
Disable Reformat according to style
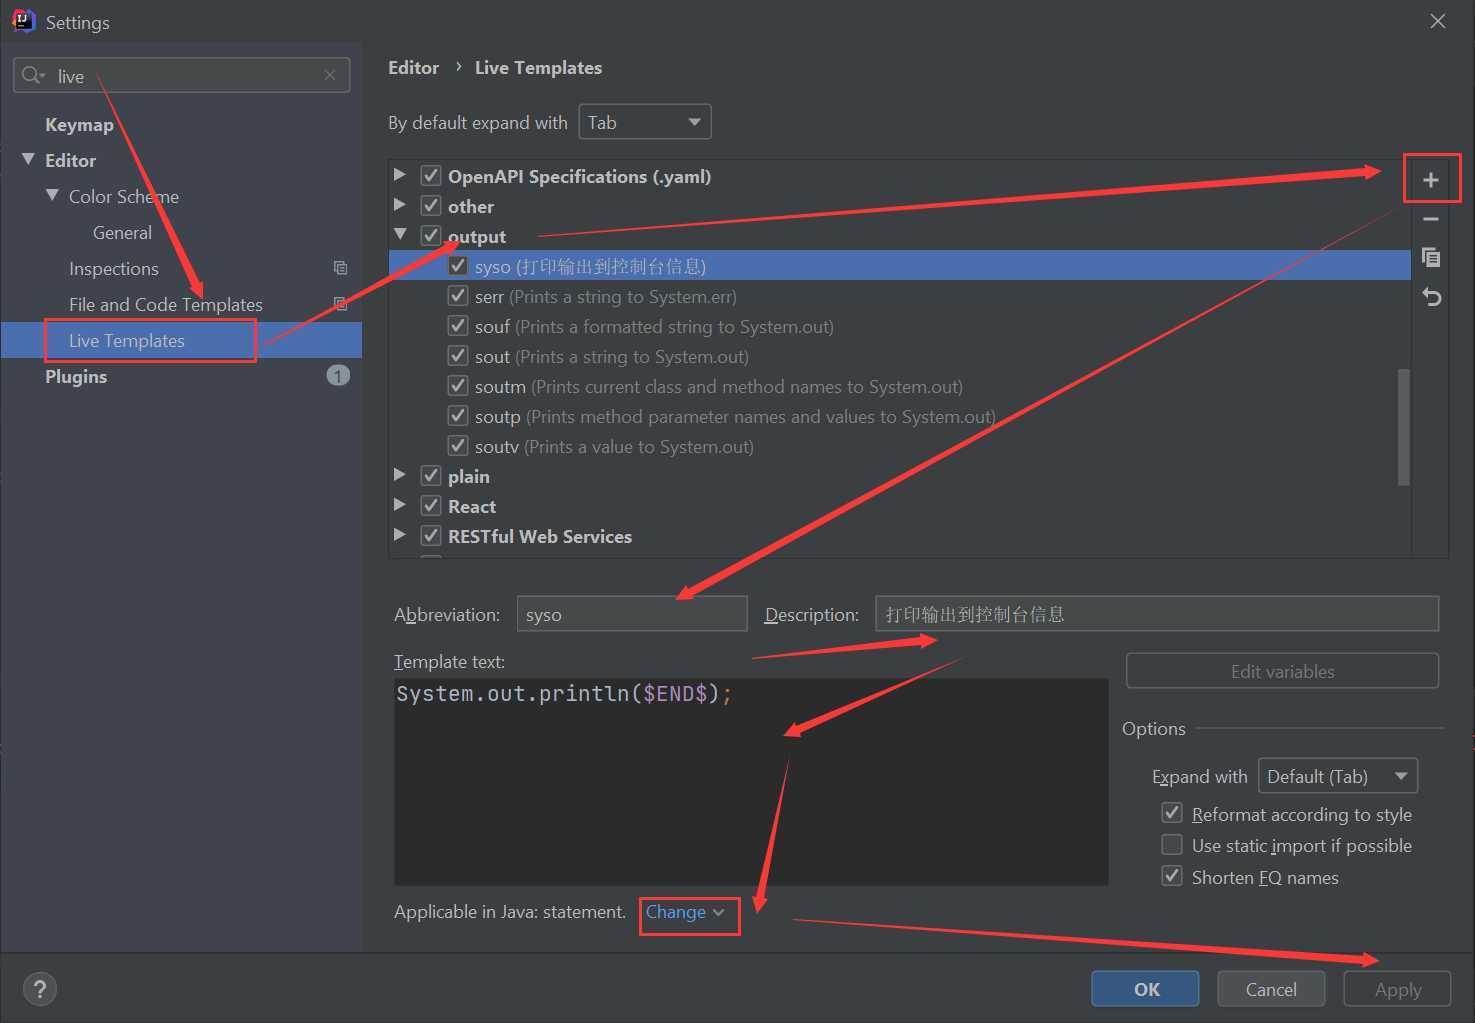[1172, 813]
